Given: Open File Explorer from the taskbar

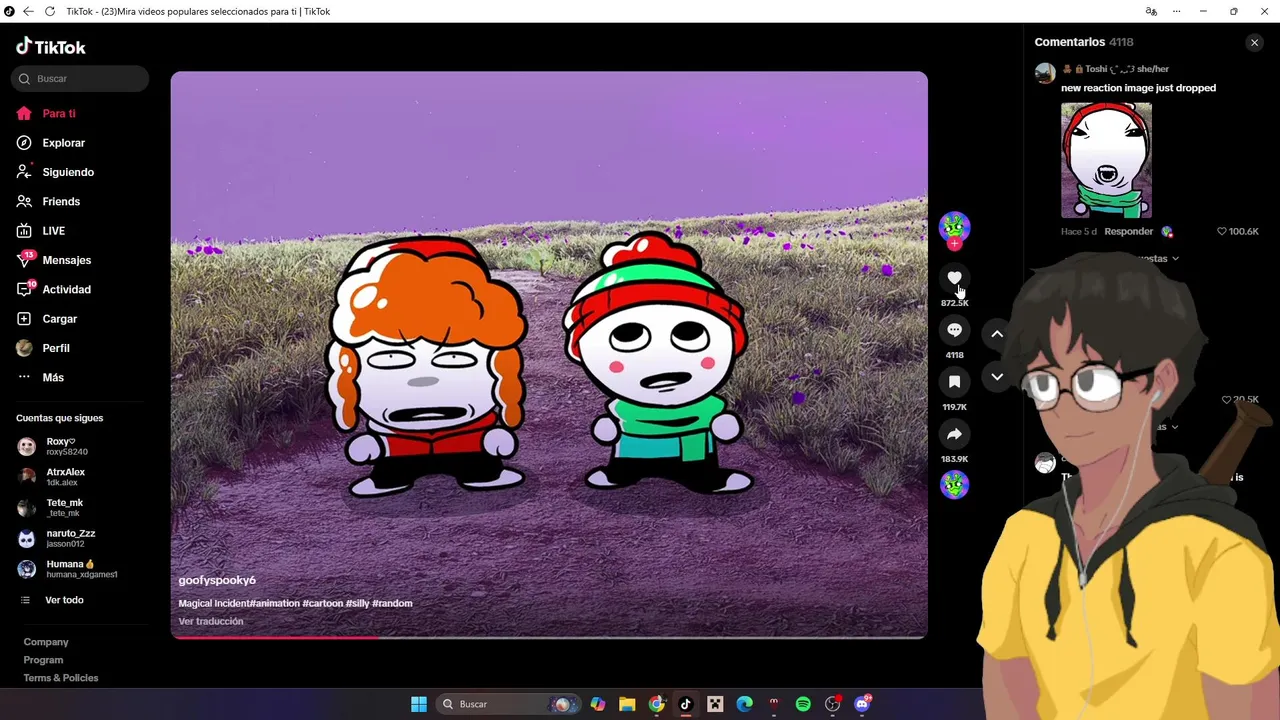Looking at the screenshot, I should point(627,704).
